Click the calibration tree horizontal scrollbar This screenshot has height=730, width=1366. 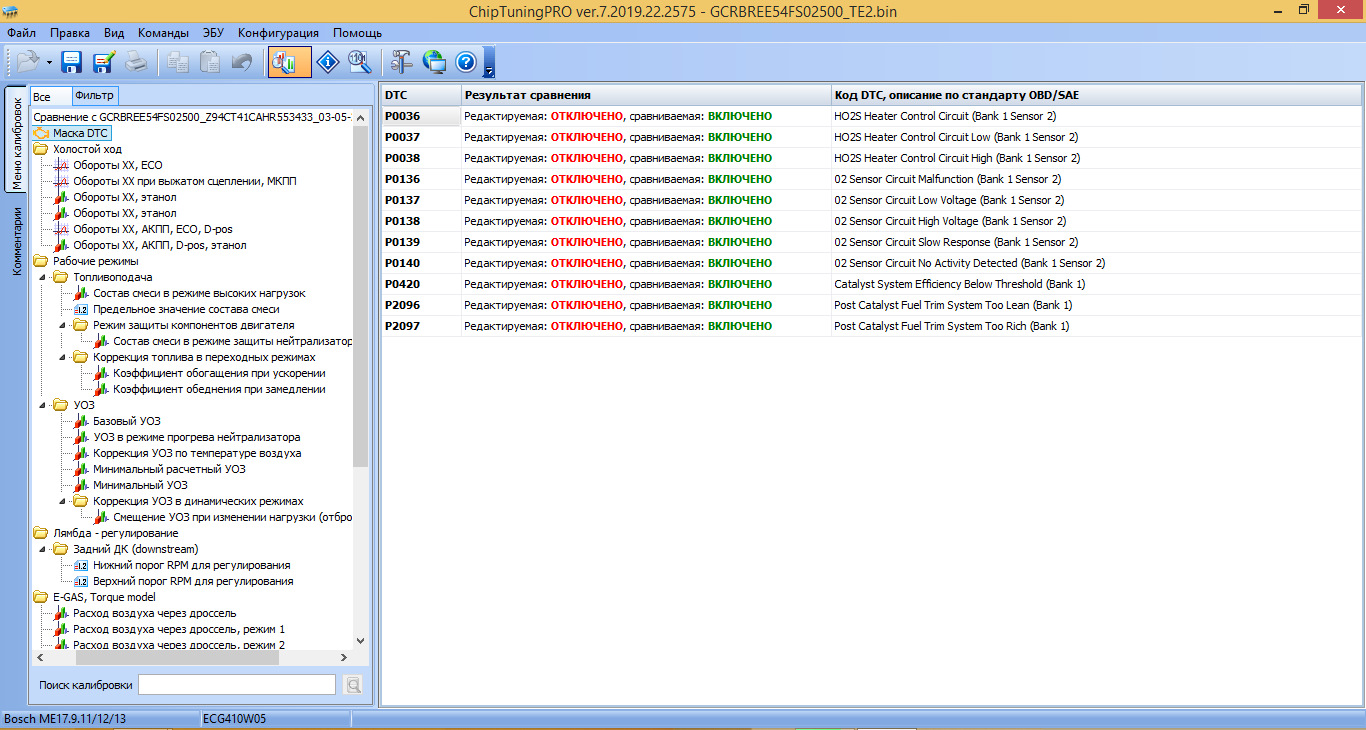point(192,657)
